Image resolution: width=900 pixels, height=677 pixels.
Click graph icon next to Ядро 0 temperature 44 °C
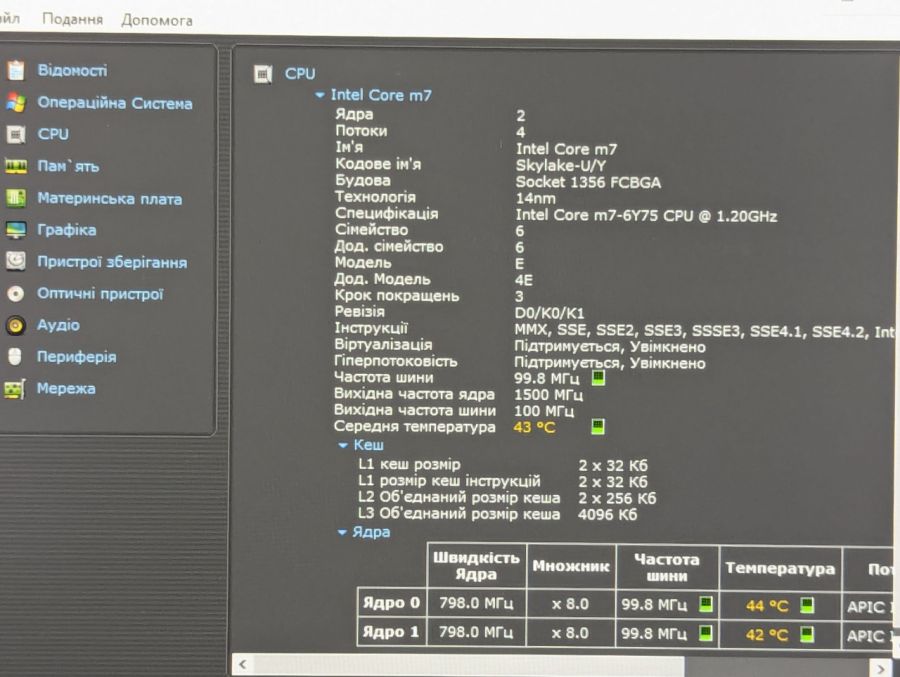click(807, 605)
